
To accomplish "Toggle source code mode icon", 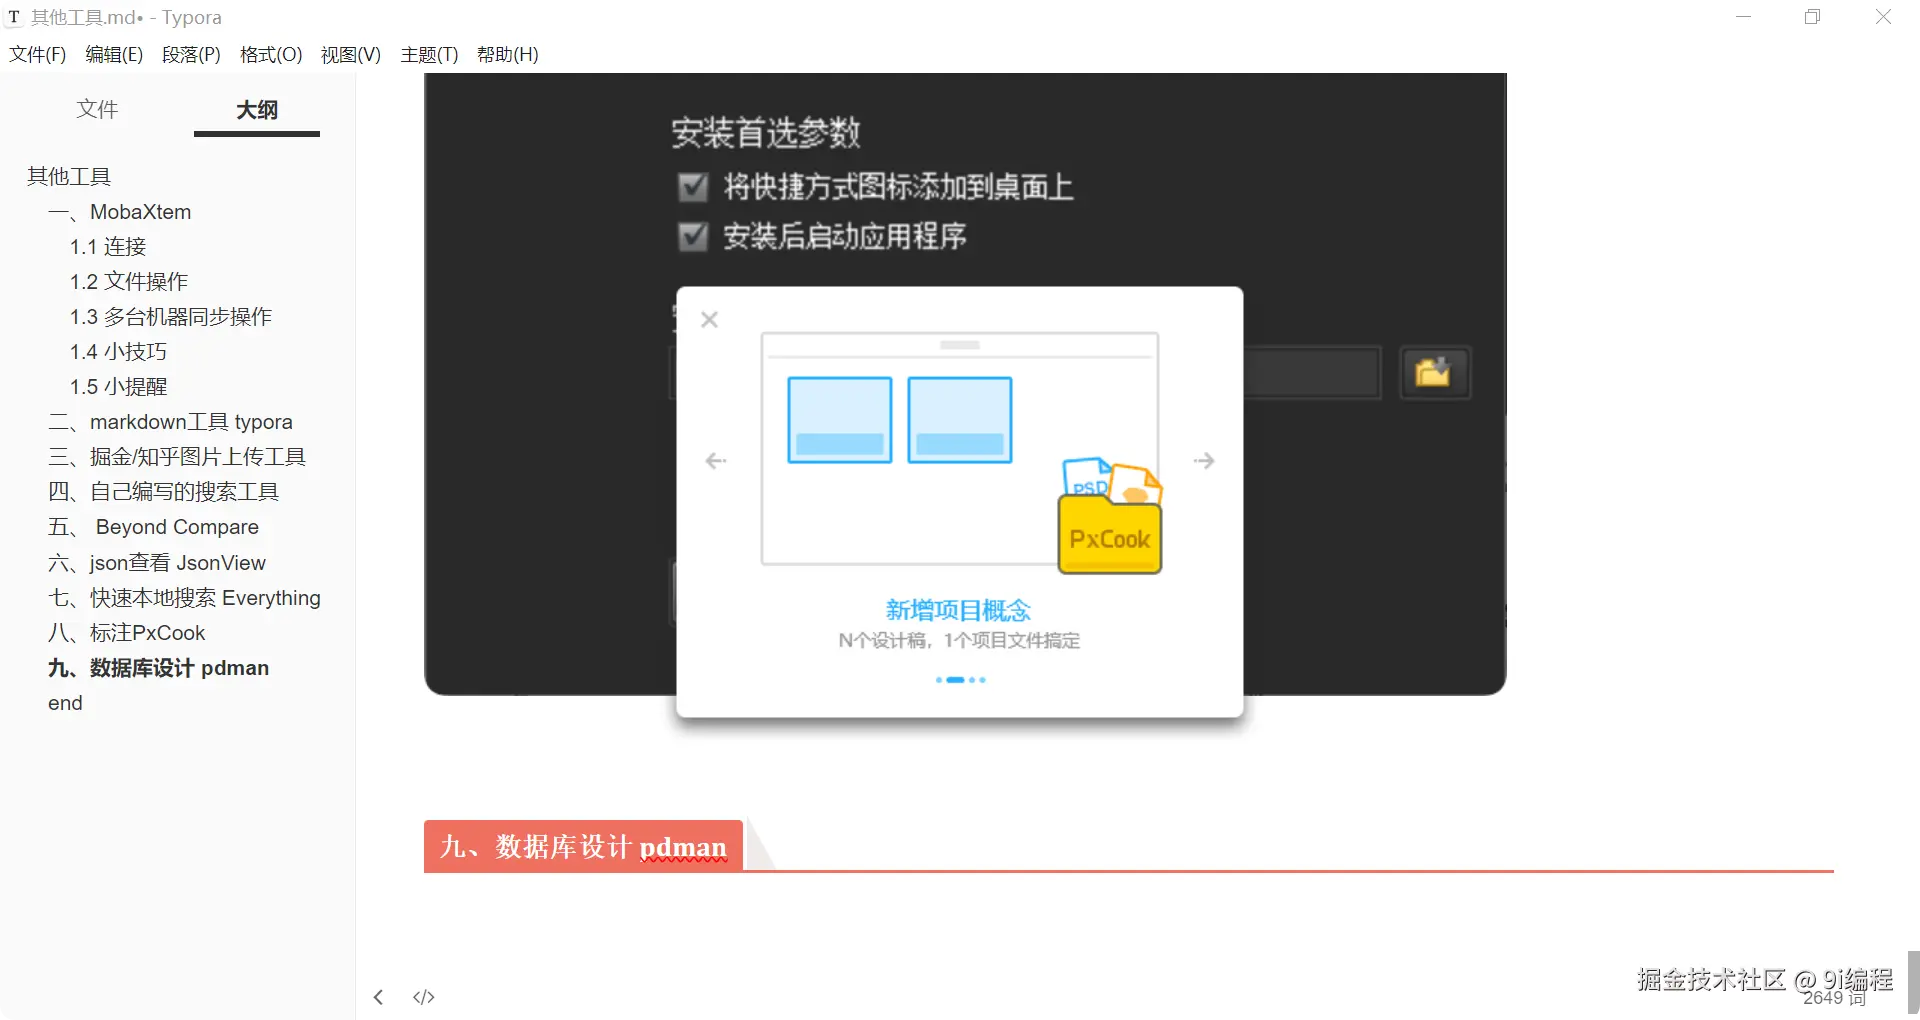I will click(x=424, y=997).
